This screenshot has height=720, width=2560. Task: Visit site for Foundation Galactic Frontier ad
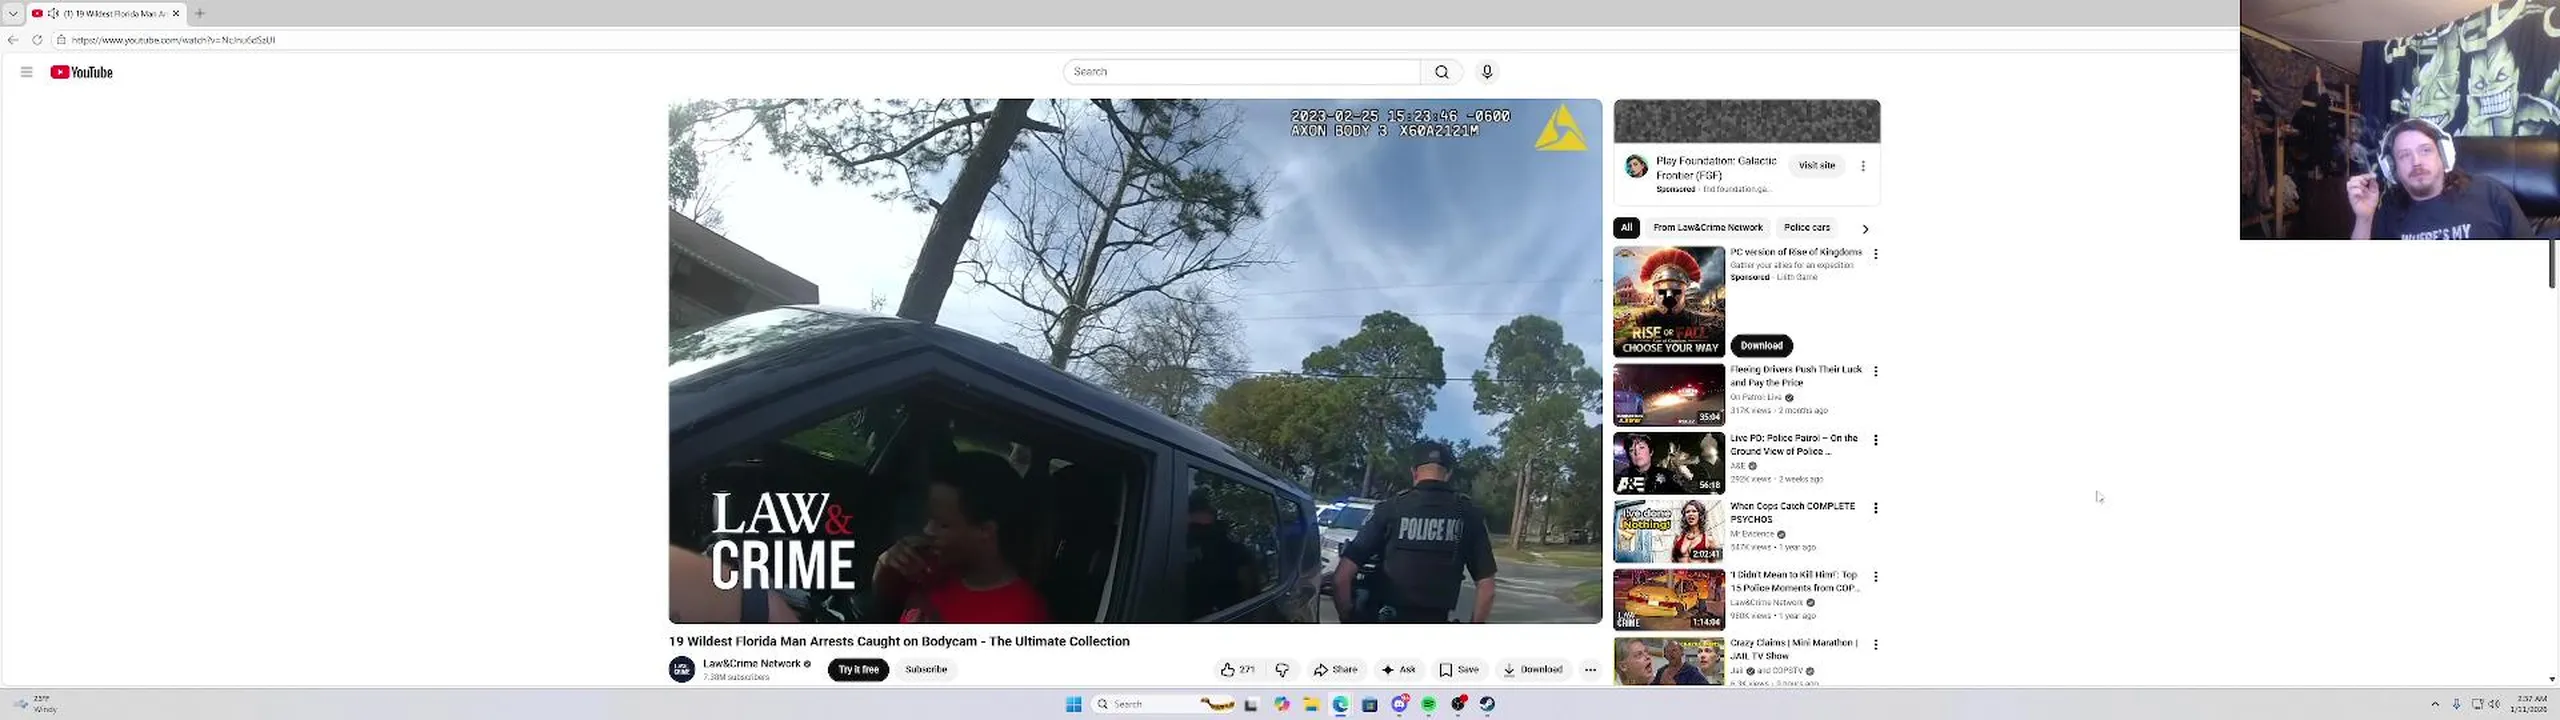point(1816,165)
